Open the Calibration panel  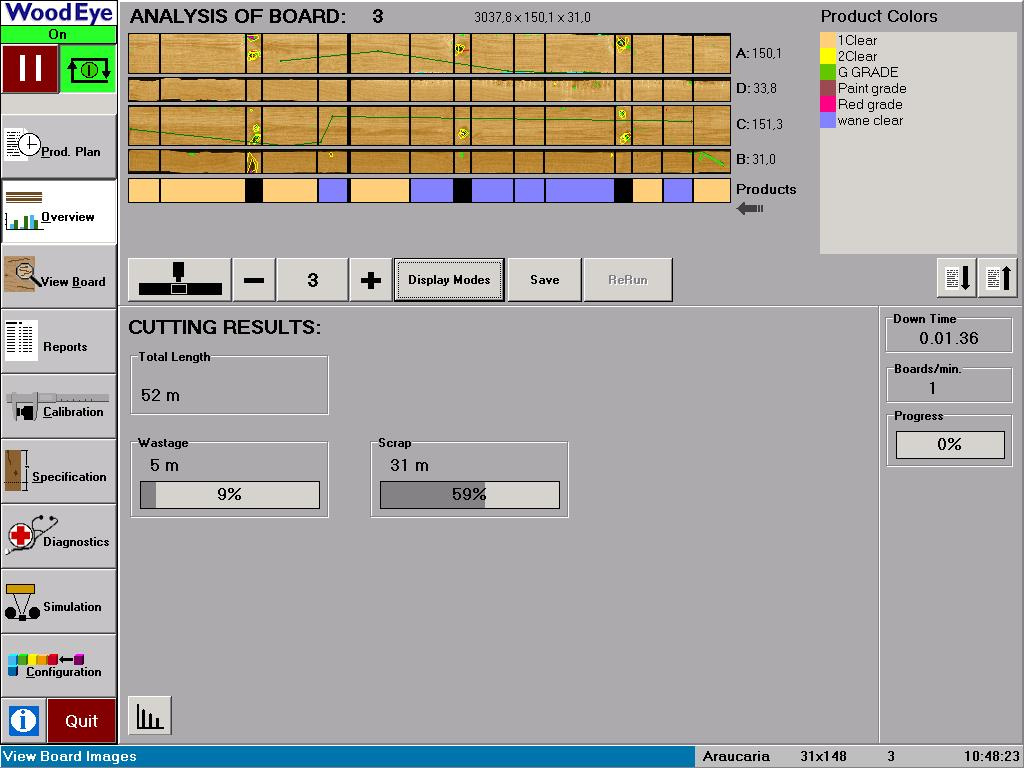pyautogui.click(x=58, y=407)
